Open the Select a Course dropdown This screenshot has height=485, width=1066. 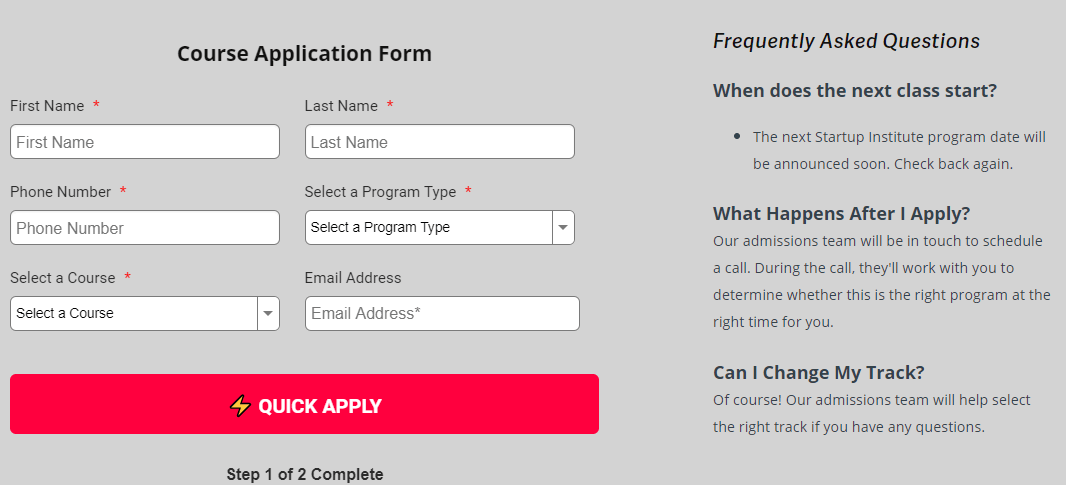click(145, 314)
